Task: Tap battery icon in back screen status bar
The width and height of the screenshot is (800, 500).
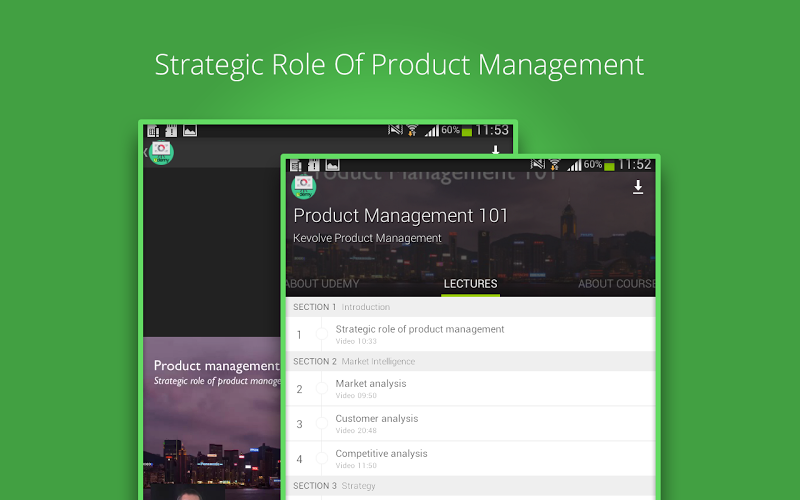Action: (467, 132)
